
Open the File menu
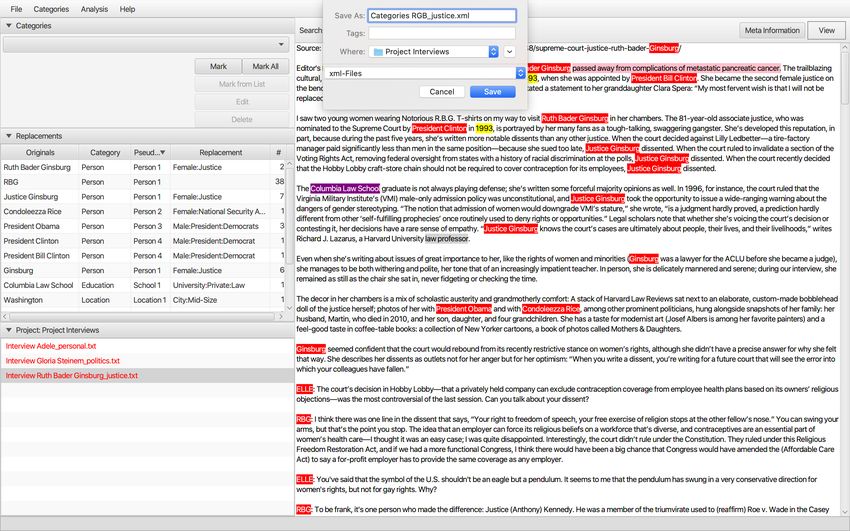click(x=16, y=9)
